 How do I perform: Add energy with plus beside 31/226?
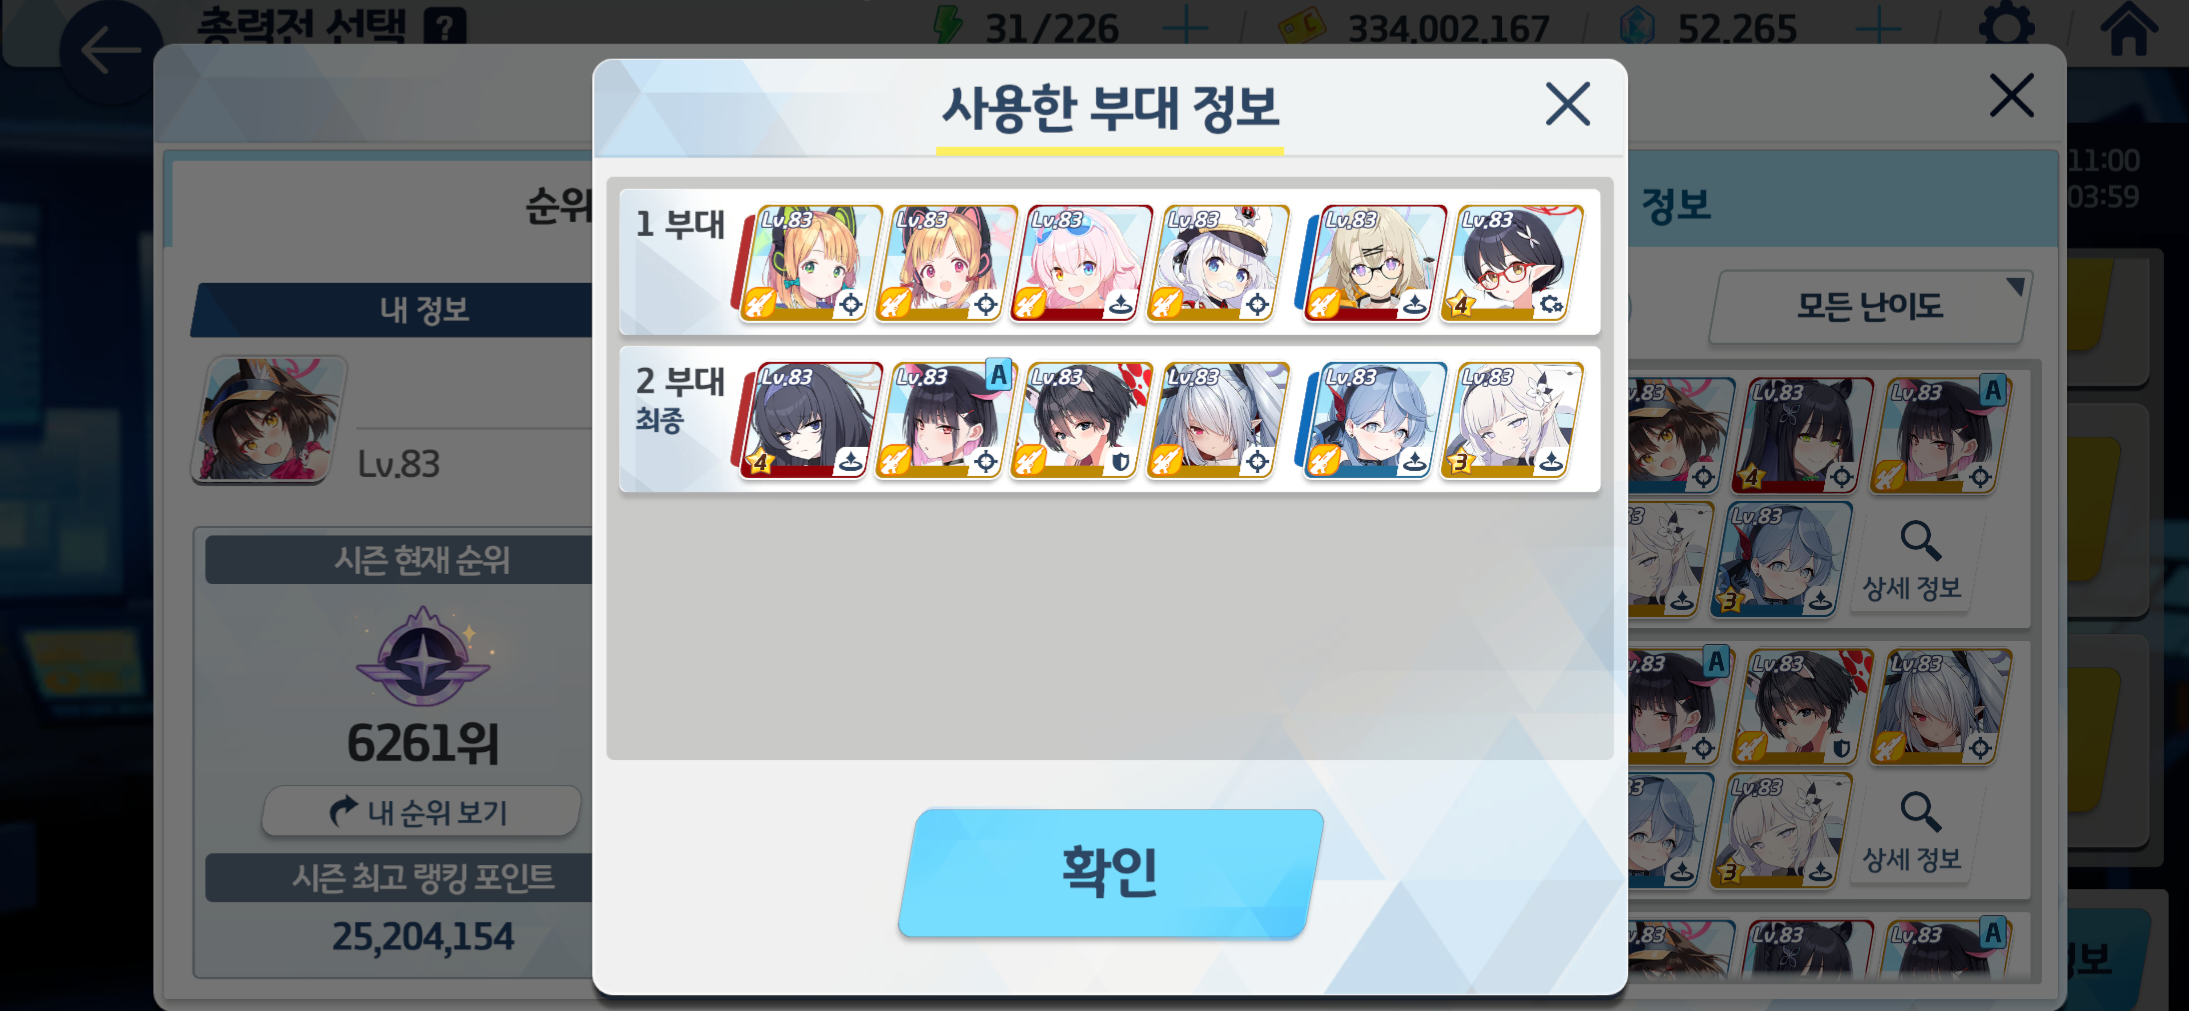click(x=1185, y=27)
